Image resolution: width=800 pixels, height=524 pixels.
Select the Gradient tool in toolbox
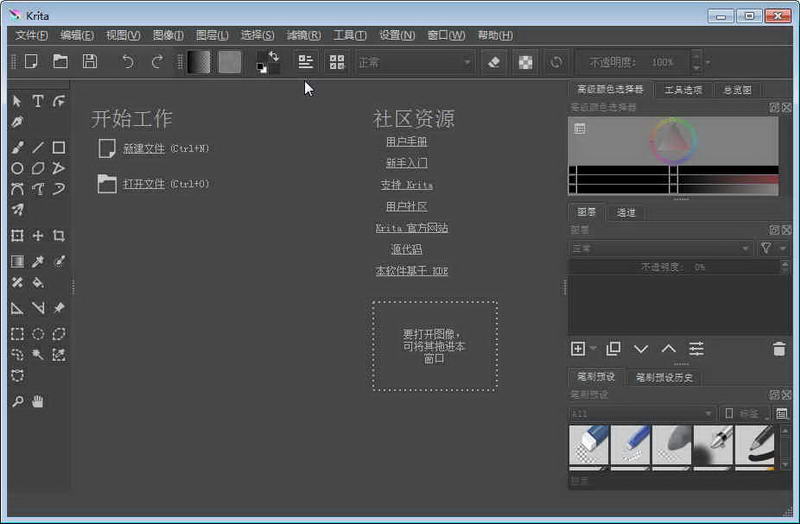17,261
